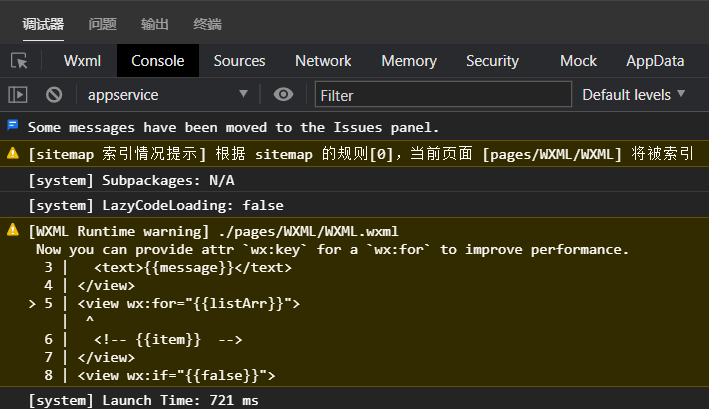This screenshot has height=409, width=709.
Task: Select code line 6 with {{item}} comment
Action: tap(143, 339)
